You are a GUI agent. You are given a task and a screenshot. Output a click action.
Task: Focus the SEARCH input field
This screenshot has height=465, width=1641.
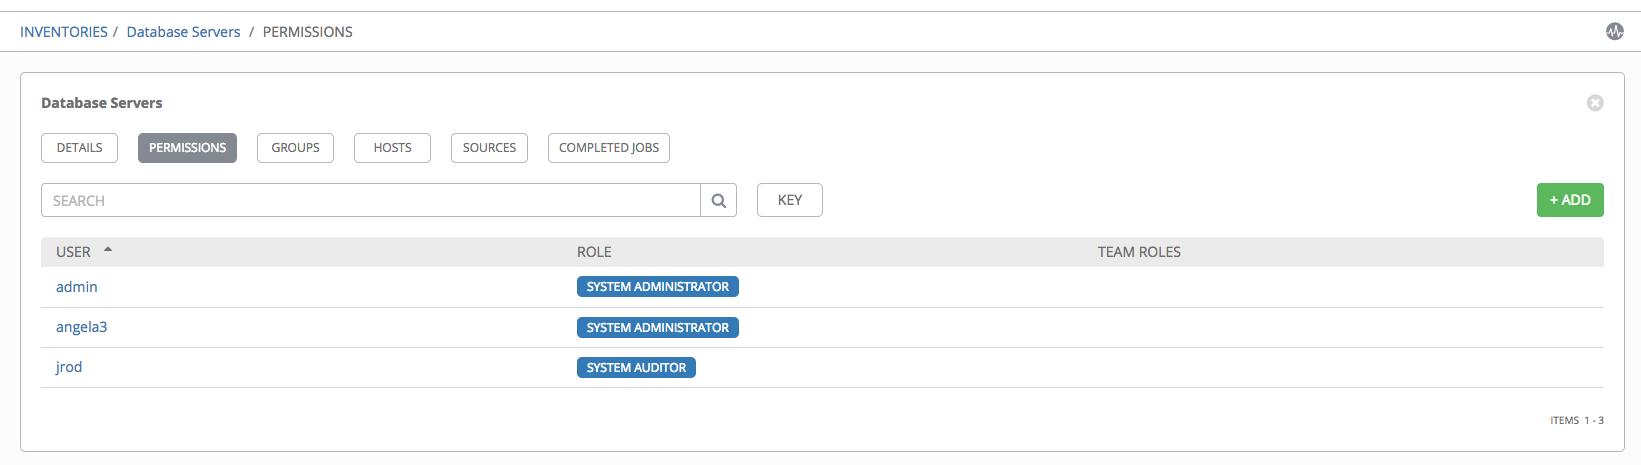pos(371,200)
